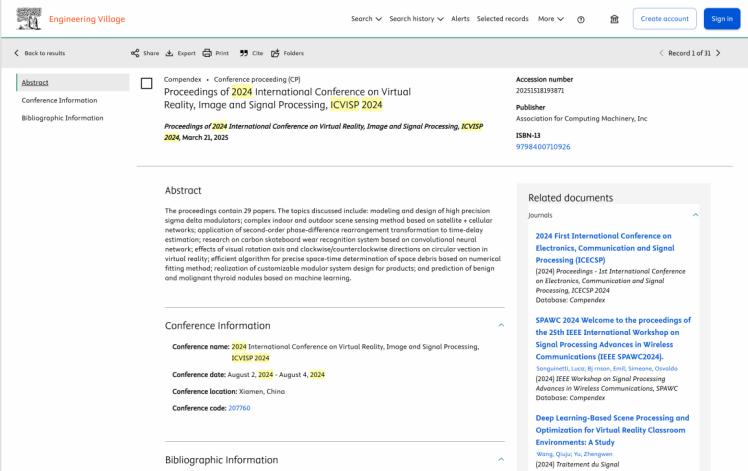The height and width of the screenshot is (471, 748).
Task: Open ISBN-13 9798400710926 link
Action: (543, 147)
